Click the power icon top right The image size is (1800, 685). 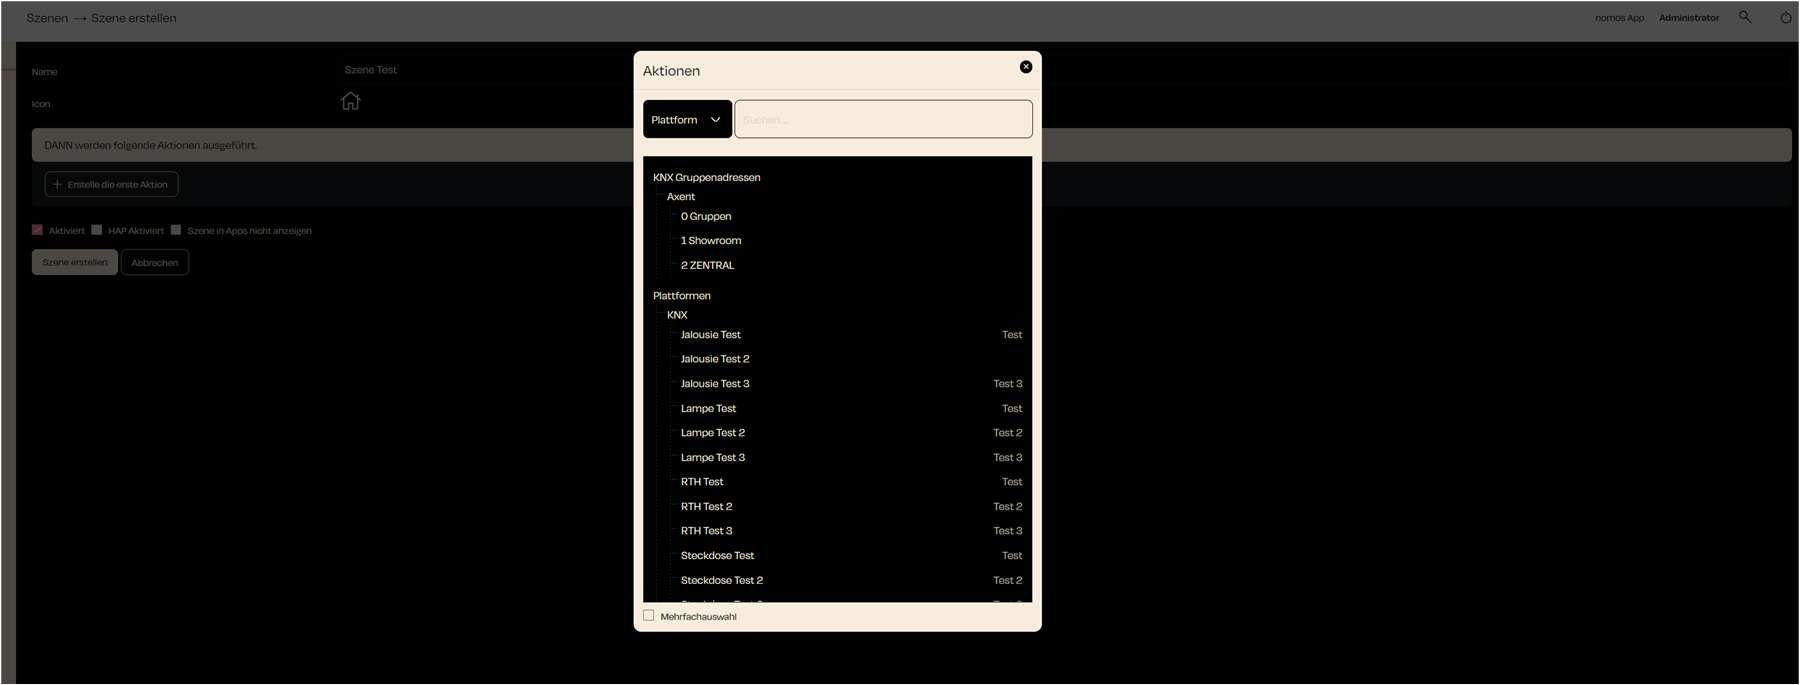pos(1785,17)
